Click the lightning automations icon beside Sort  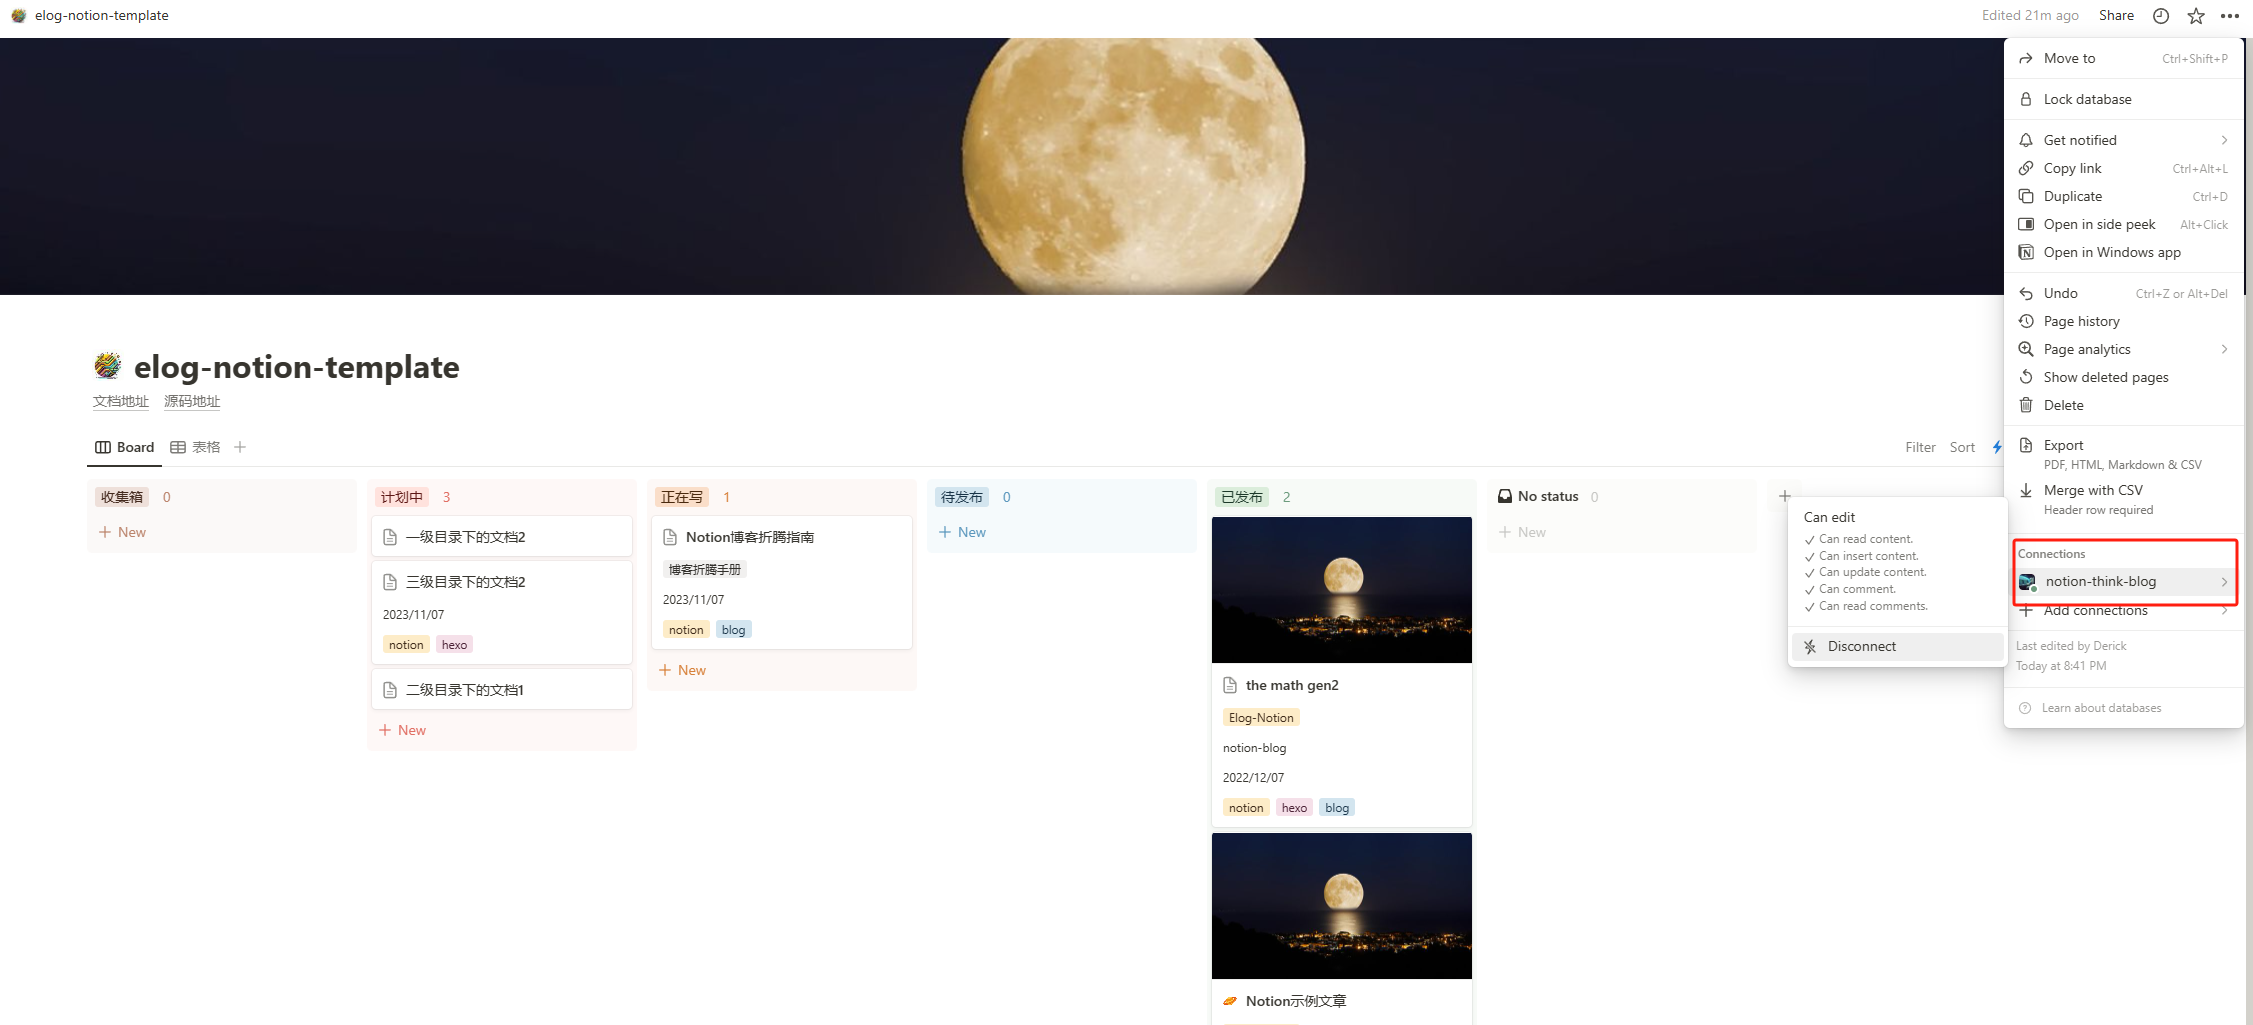click(1997, 447)
